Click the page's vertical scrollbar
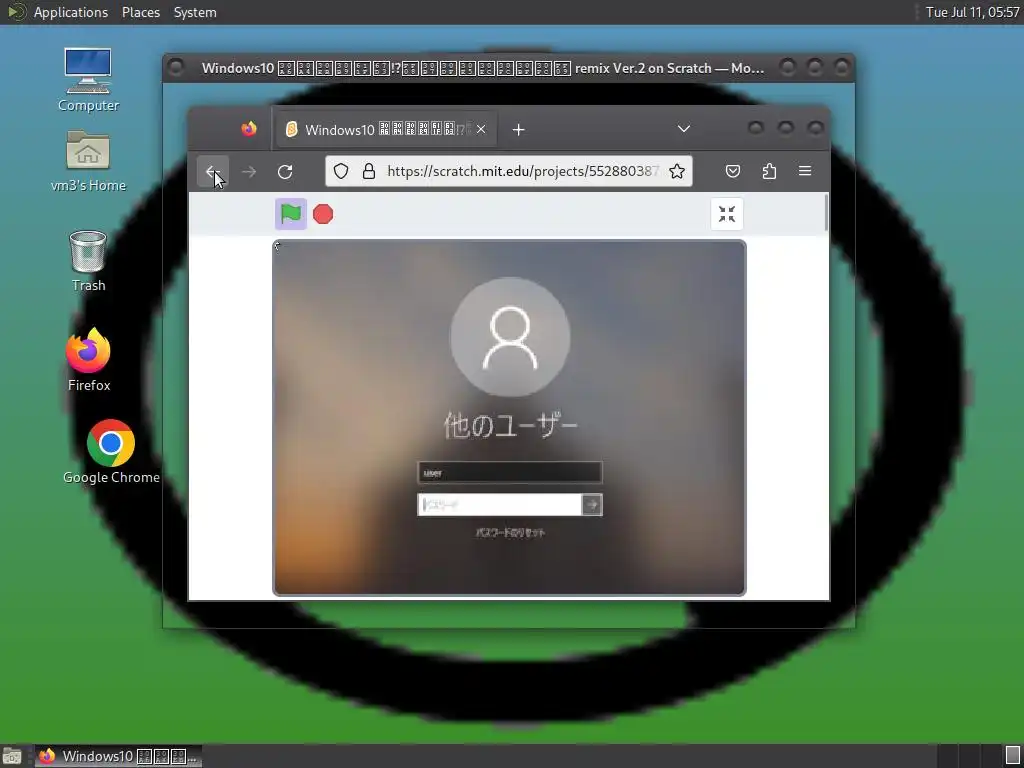This screenshot has width=1024, height=768. [826, 212]
